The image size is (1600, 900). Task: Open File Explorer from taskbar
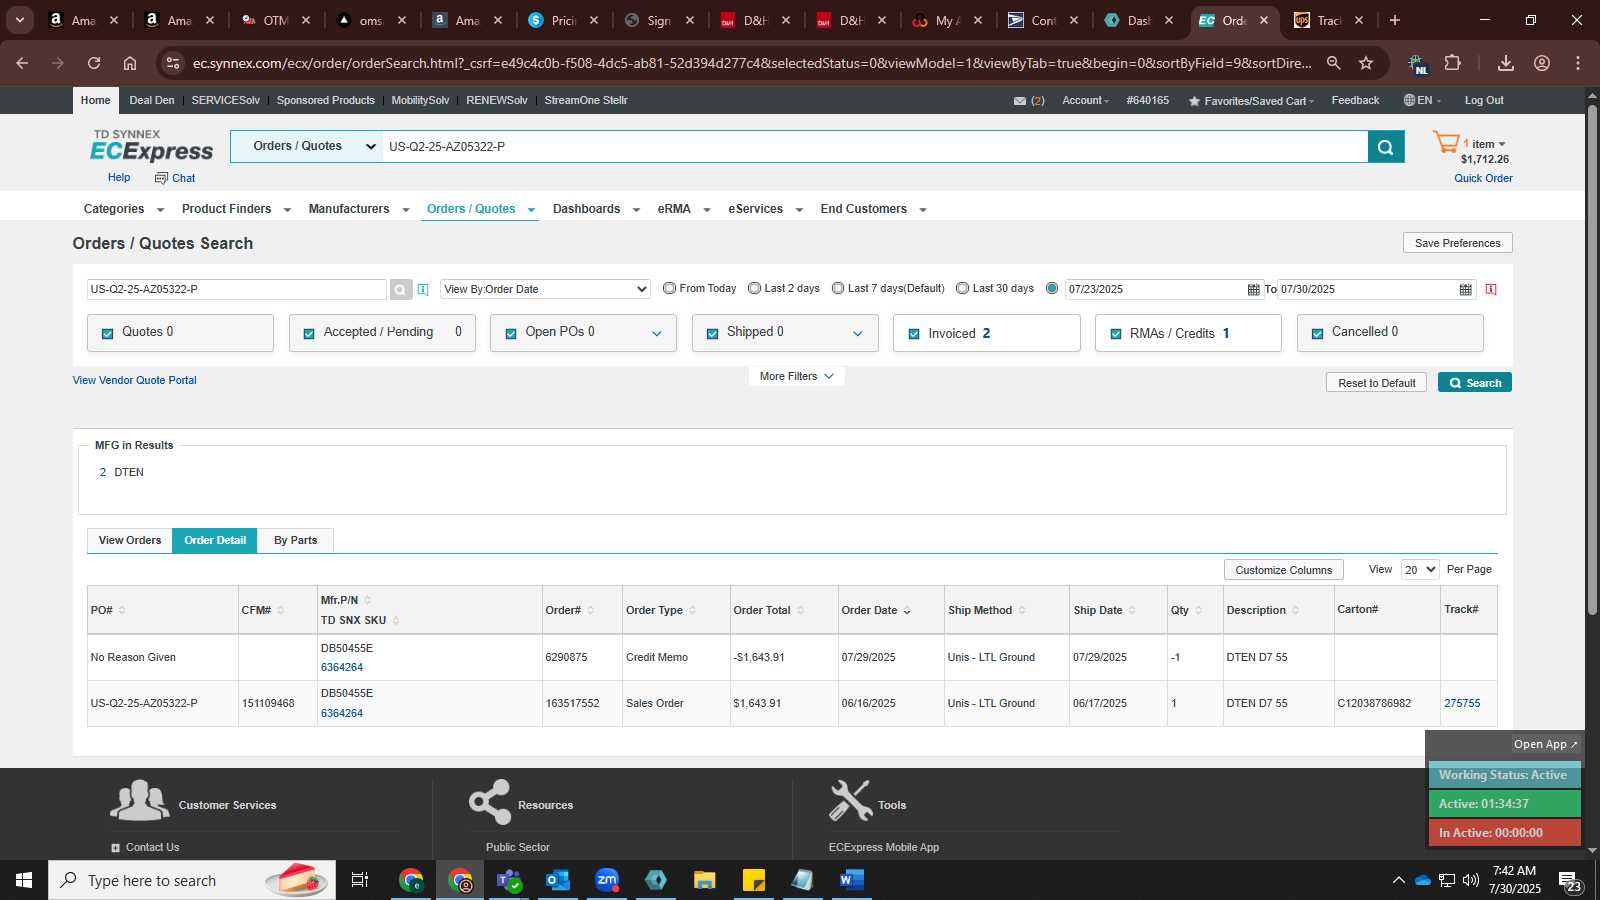click(705, 880)
